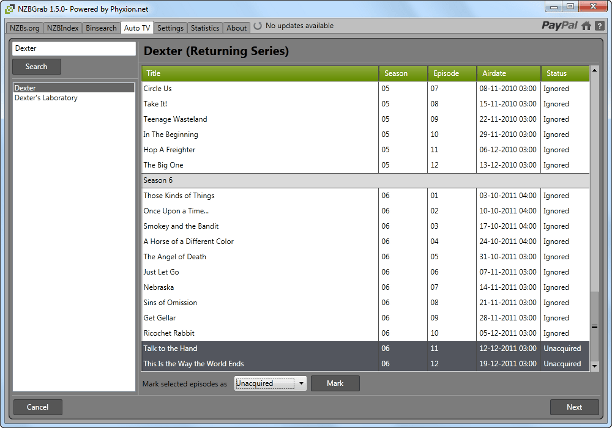
Task: Switch to the NZBs.org tab
Action: click(25, 28)
